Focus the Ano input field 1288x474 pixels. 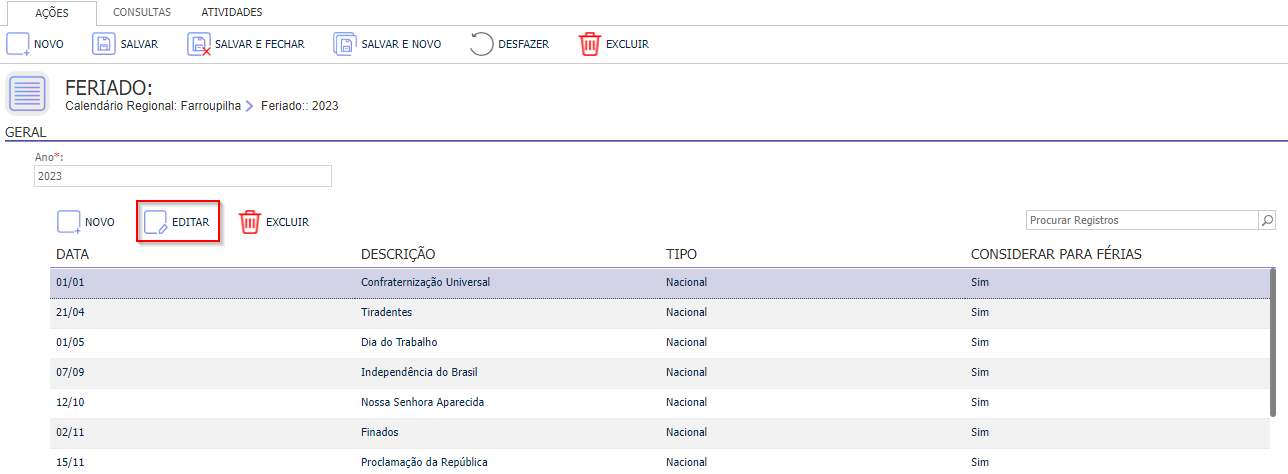click(183, 176)
